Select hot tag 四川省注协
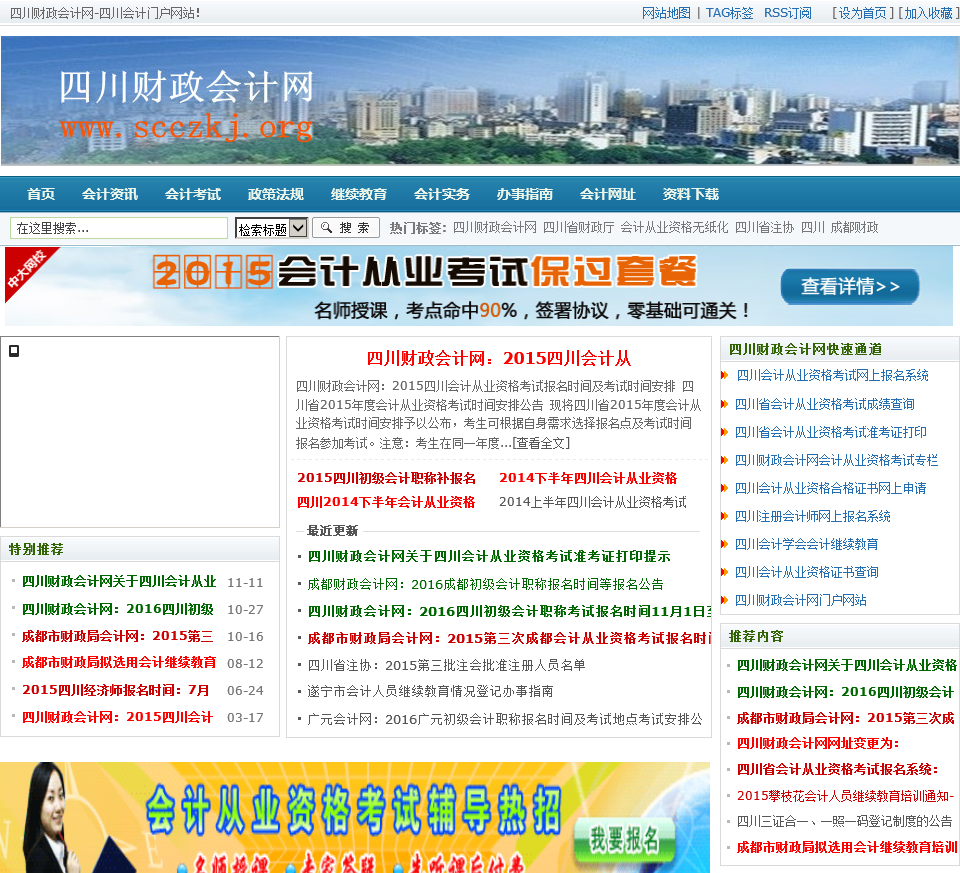Image resolution: width=960 pixels, height=873 pixels. coord(764,228)
